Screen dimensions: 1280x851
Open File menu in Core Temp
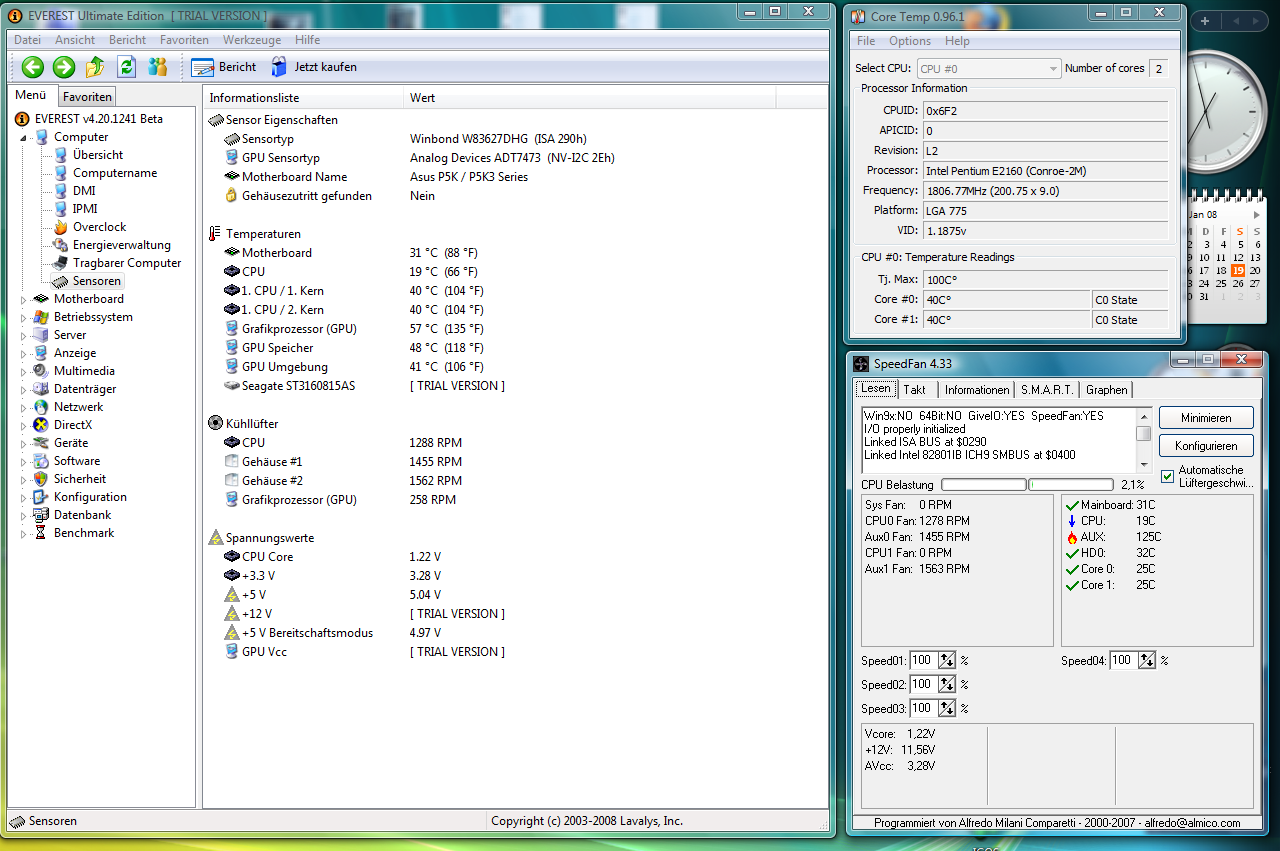coord(866,41)
